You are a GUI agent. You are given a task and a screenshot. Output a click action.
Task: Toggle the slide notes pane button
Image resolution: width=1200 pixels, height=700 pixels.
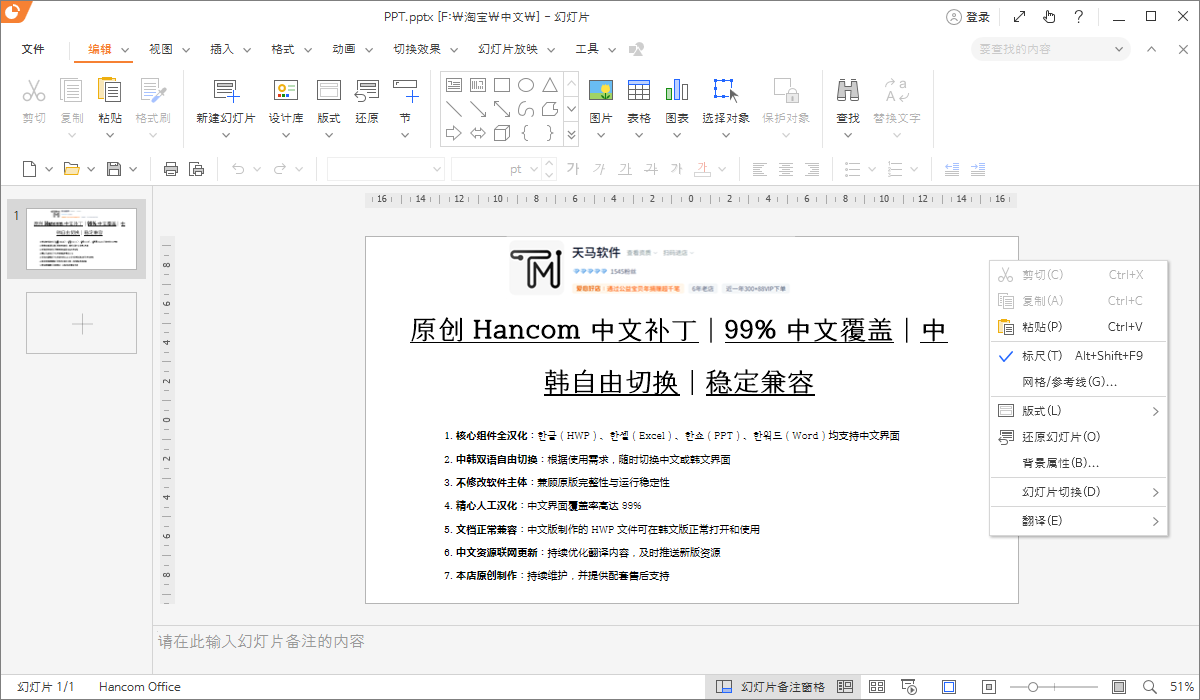click(x=772, y=687)
